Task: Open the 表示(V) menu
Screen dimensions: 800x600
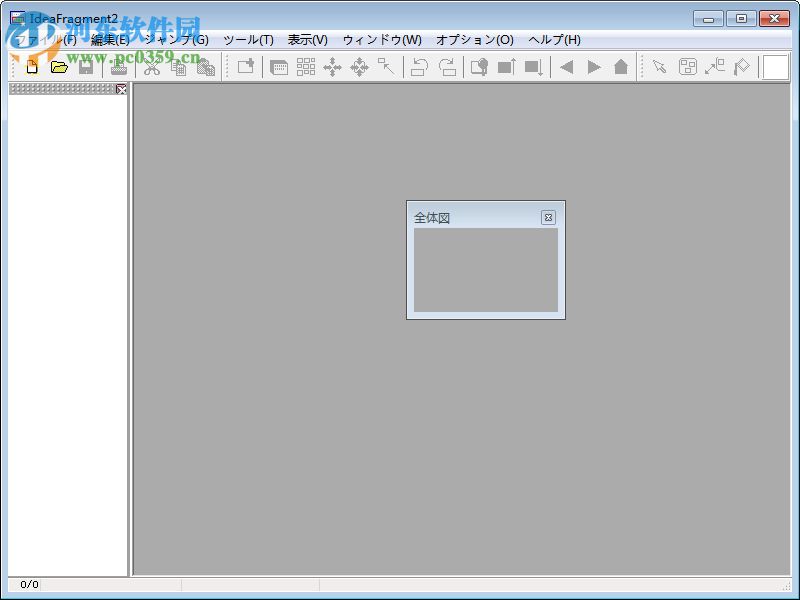Action: (308, 40)
